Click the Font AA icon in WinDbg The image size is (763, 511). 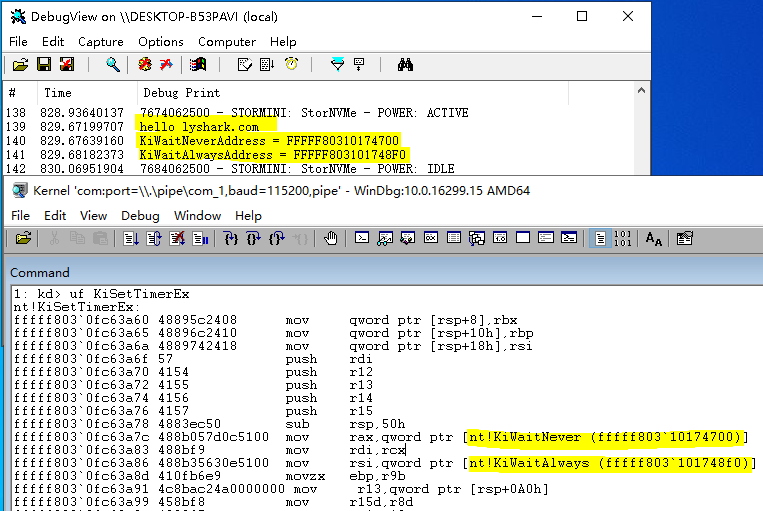coord(654,238)
